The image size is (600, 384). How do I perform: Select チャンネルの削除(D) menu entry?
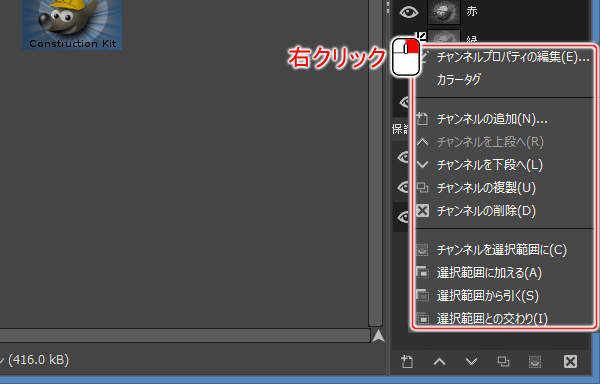[x=504, y=211]
